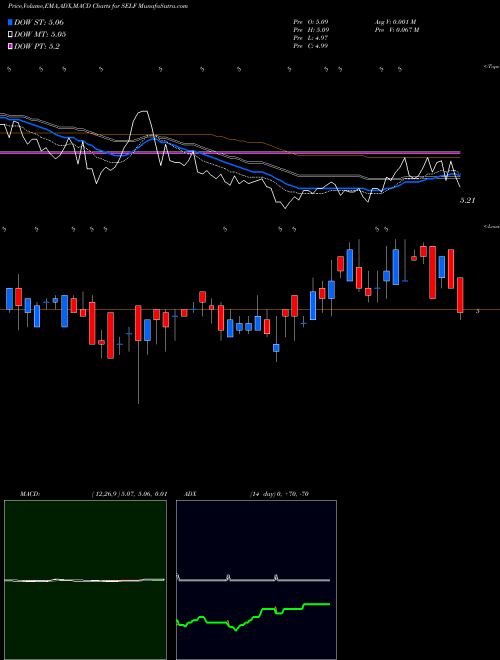The image size is (500, 660).
Task: Click the last red candlestick near level 5
Action: (x=460, y=295)
